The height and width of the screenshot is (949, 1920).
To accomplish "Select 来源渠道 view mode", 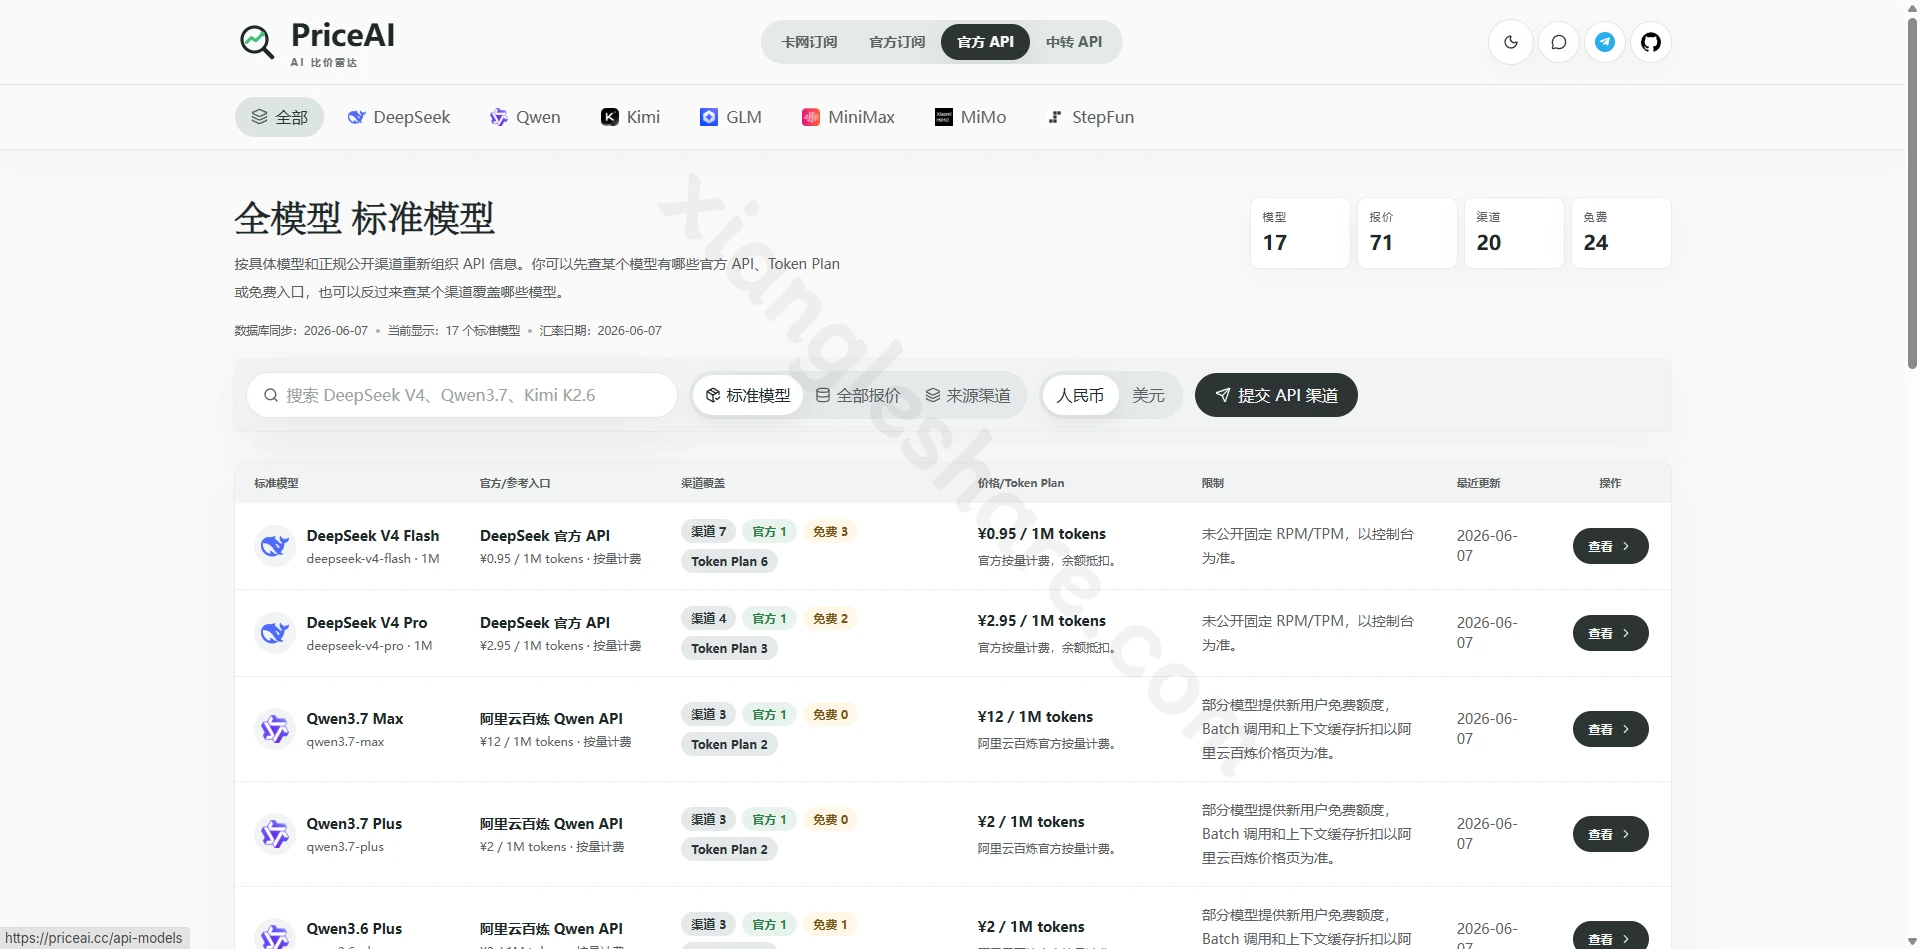I will (968, 395).
